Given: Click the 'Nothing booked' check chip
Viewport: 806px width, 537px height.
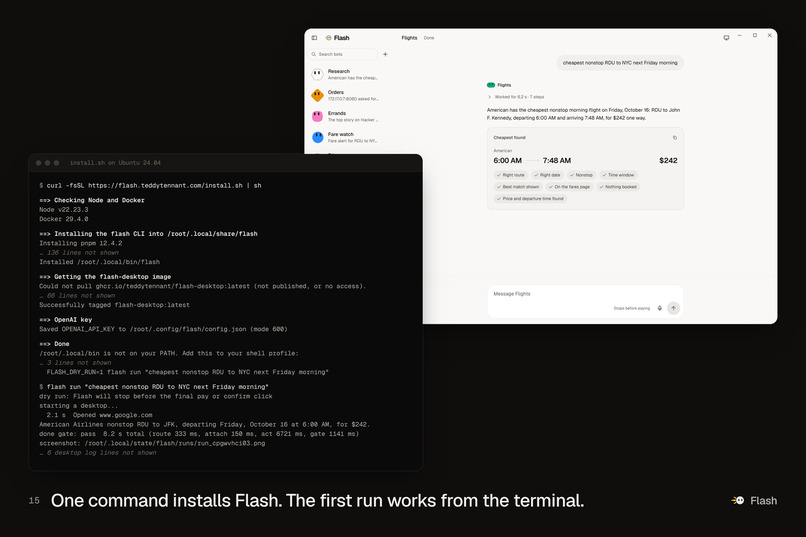Looking at the screenshot, I should pos(618,187).
